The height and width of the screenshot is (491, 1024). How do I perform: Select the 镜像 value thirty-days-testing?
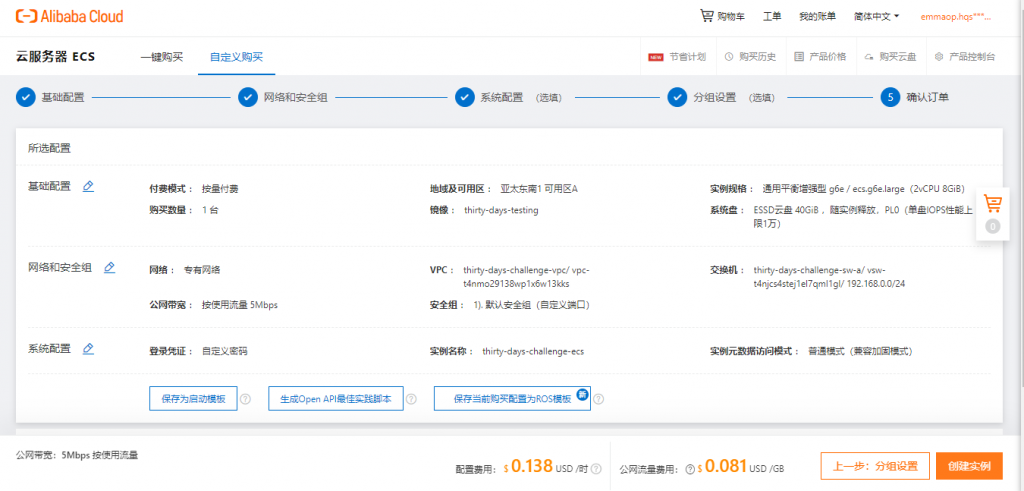[x=501, y=210]
